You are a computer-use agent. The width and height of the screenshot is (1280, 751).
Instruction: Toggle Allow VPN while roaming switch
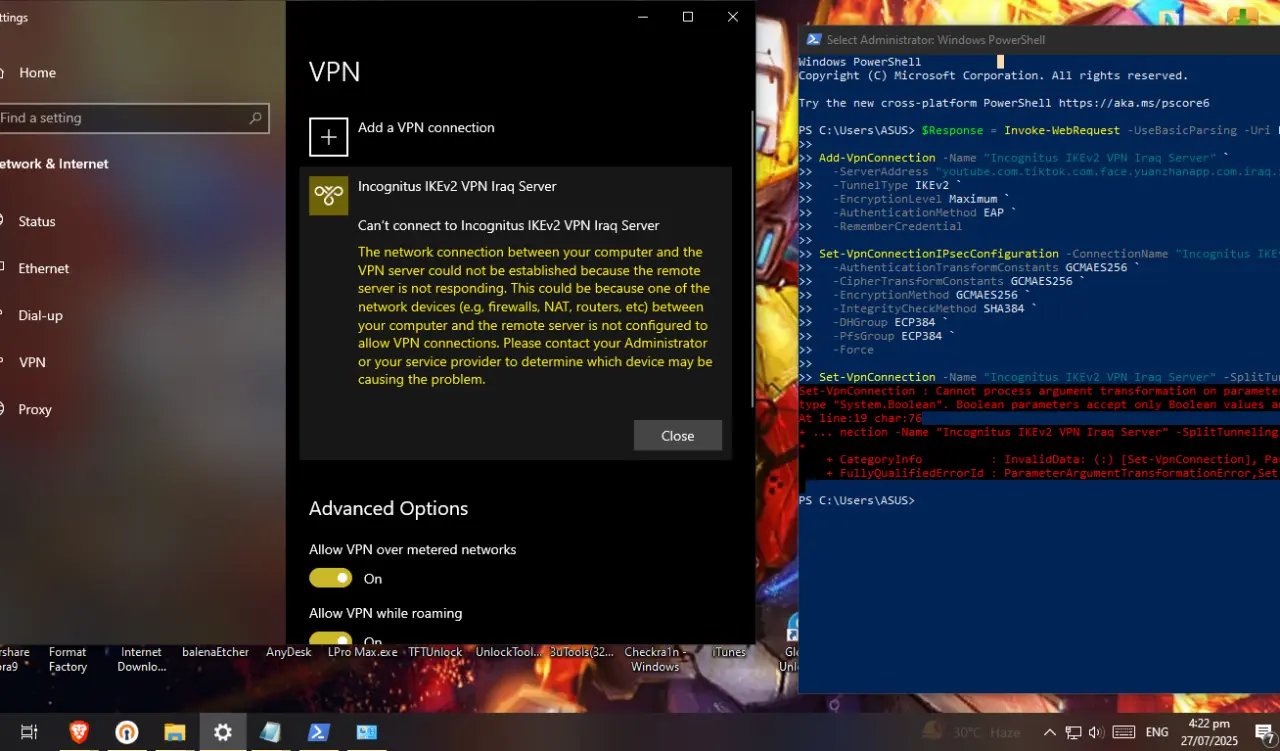click(x=330, y=640)
